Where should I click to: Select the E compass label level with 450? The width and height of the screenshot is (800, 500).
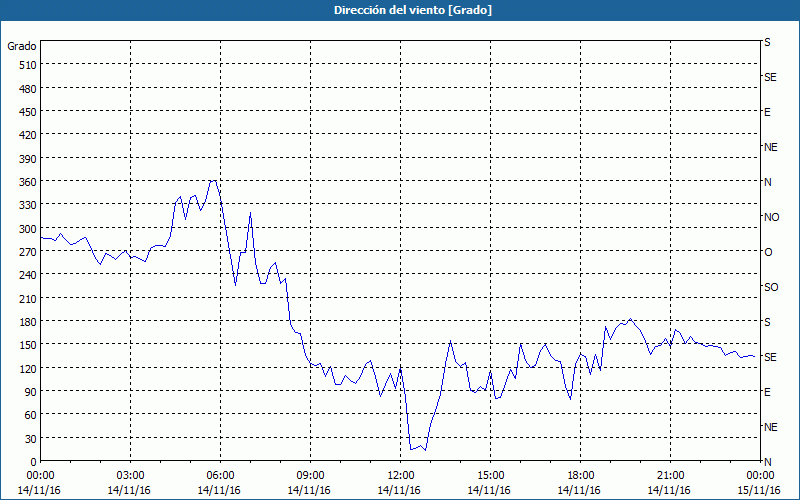767,112
